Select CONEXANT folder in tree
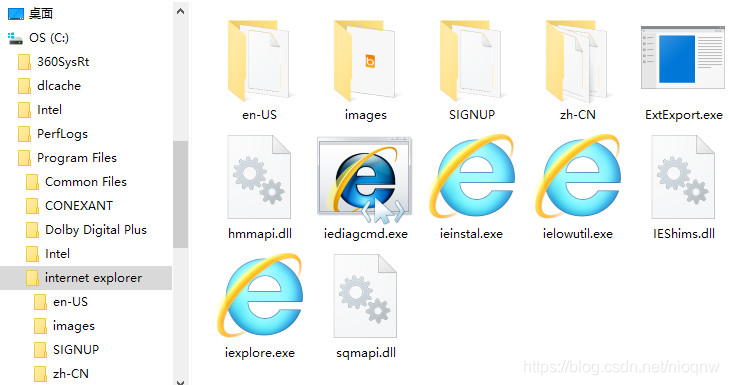 [69, 206]
